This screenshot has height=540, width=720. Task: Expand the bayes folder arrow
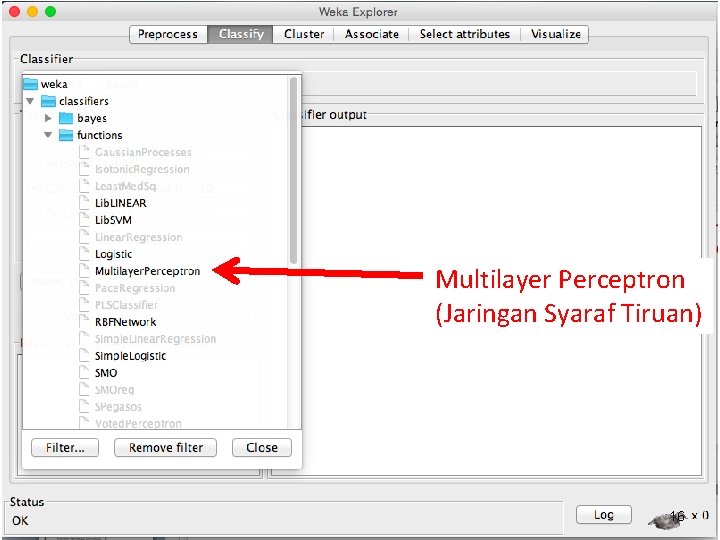pos(48,118)
